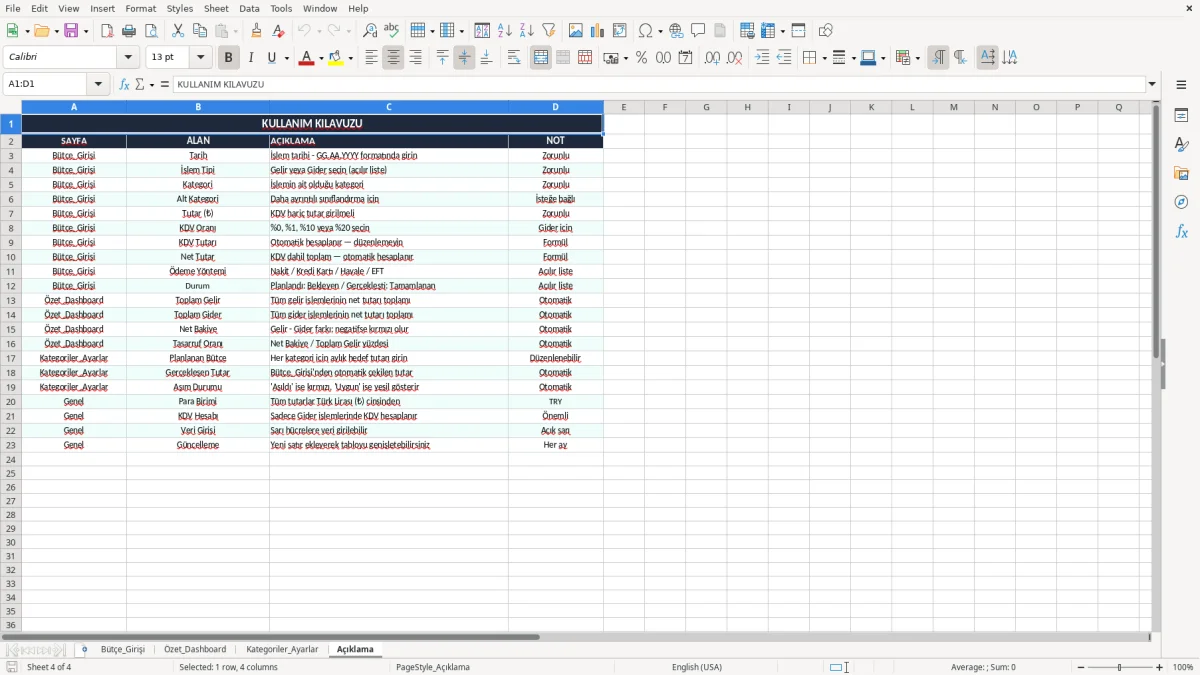Open the Select Function dropdown arrow
Viewport: 1200px width, 675px height.
point(151,84)
